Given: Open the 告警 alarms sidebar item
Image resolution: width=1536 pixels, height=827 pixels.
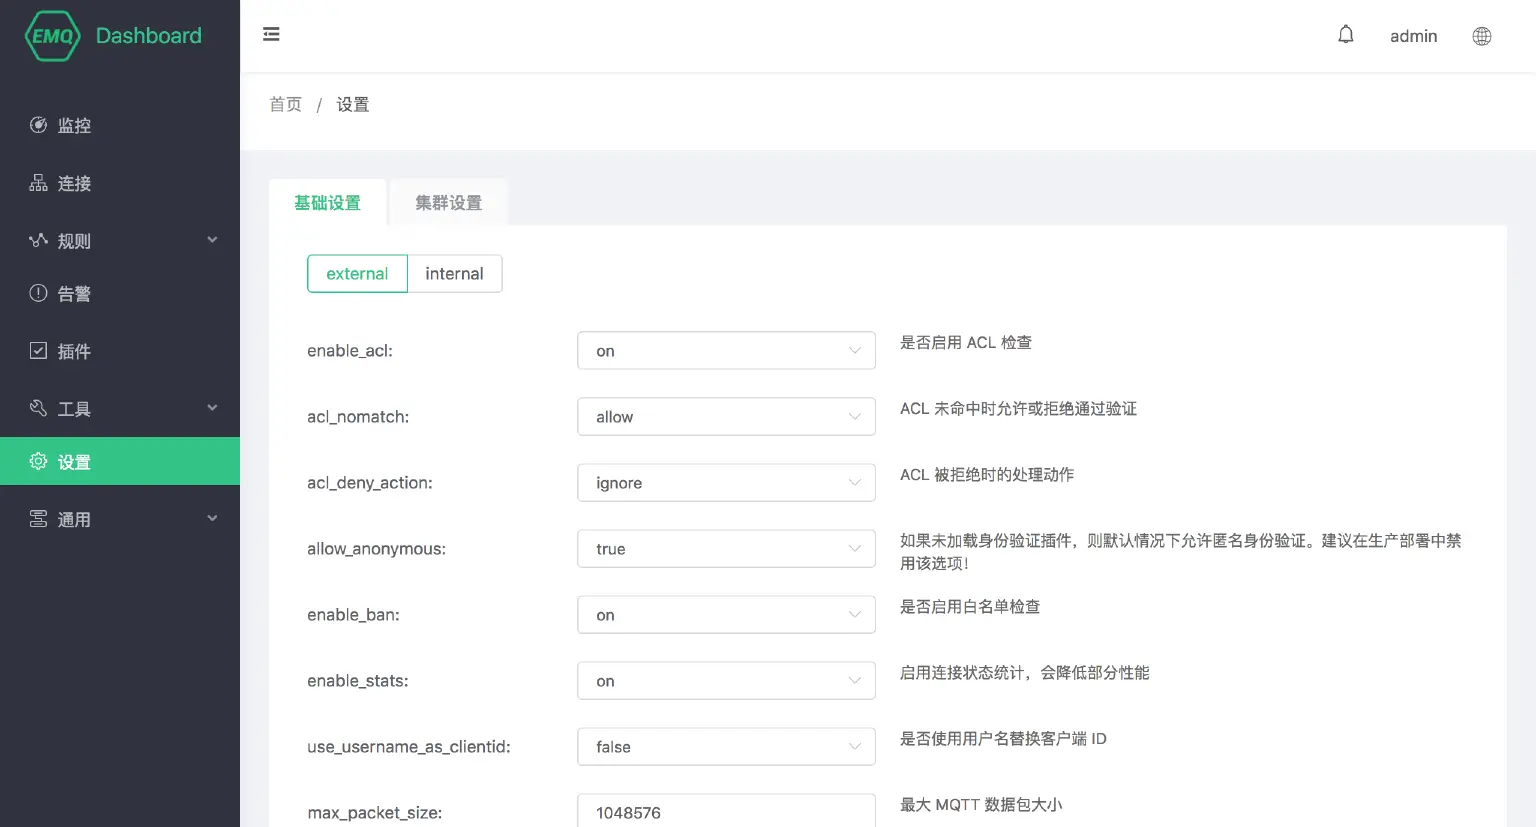Looking at the screenshot, I should click(x=74, y=294).
